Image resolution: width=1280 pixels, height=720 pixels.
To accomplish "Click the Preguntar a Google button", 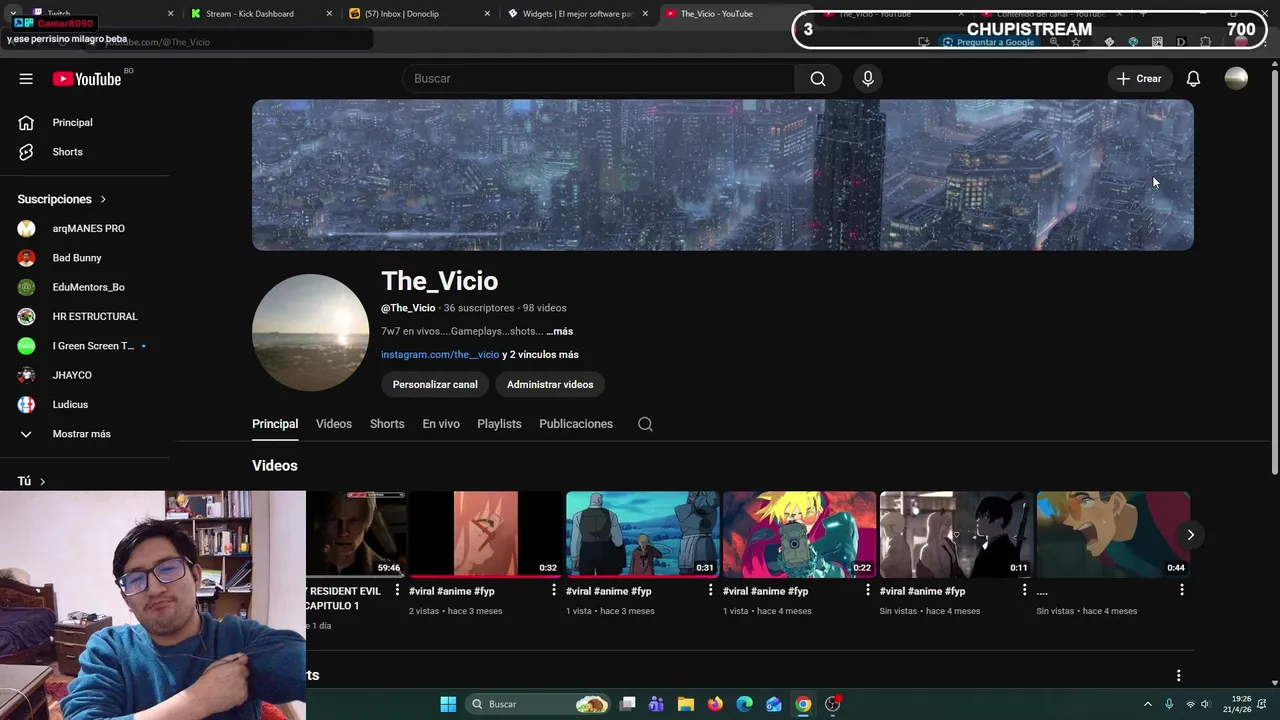I will [x=987, y=42].
